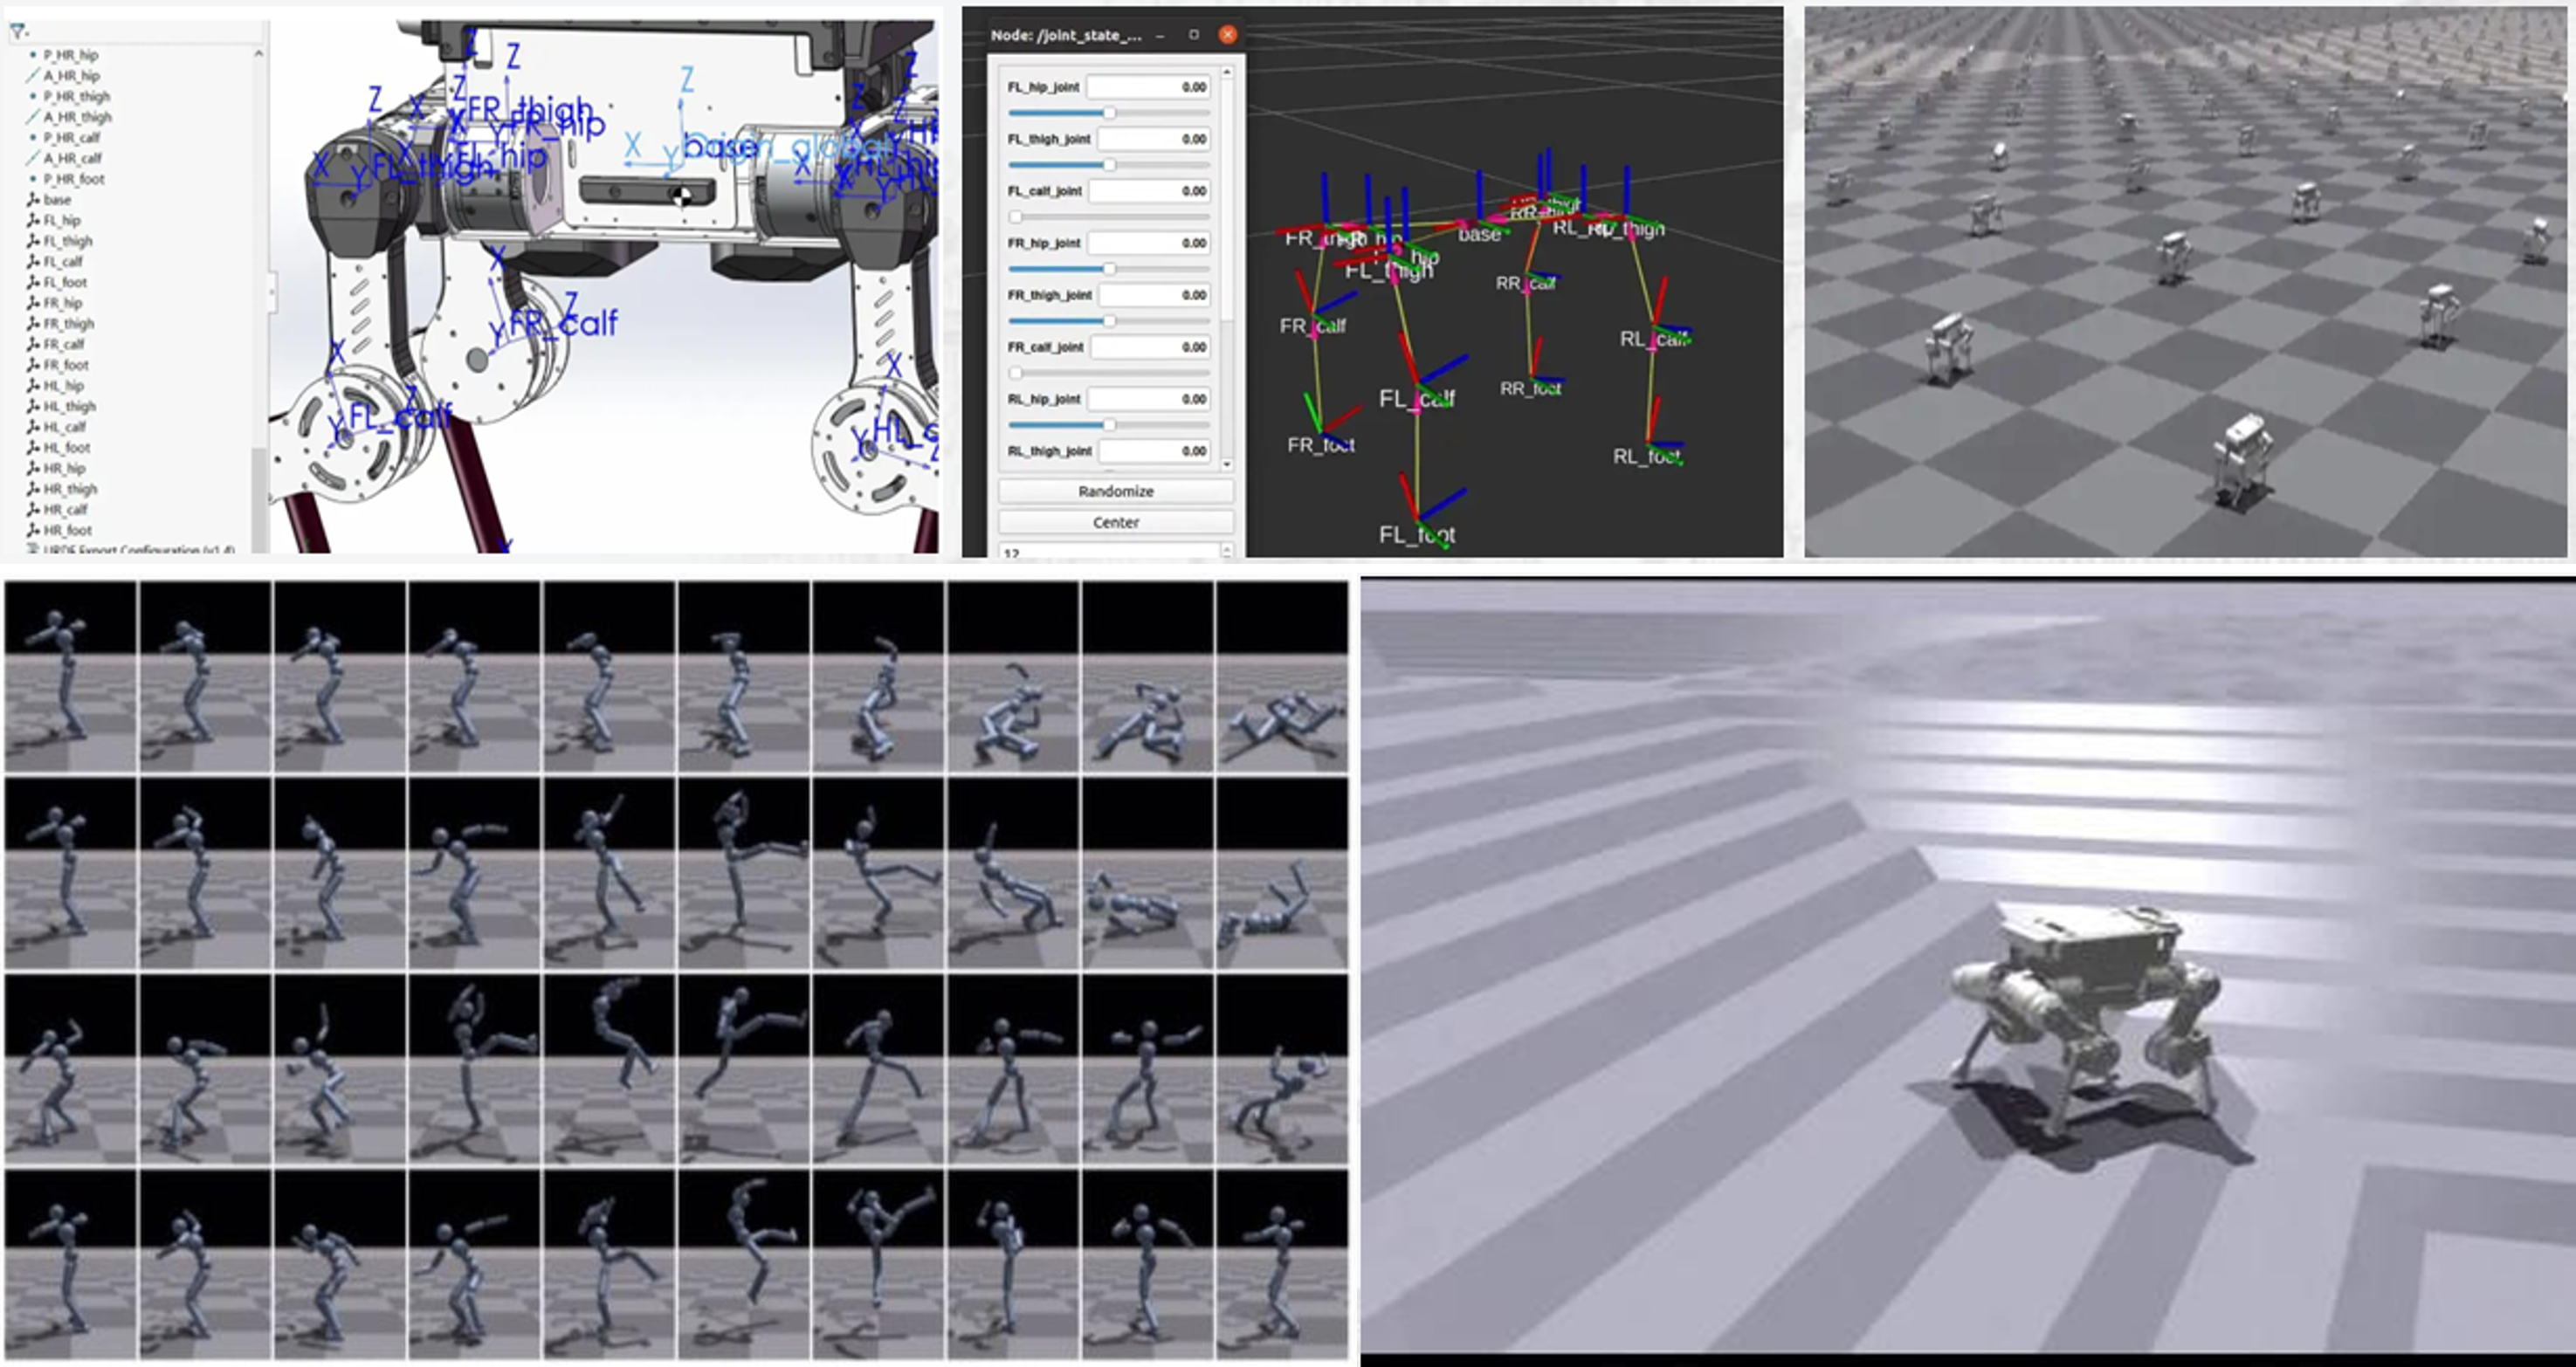Click the point icon beside P_HR_foot
This screenshot has height=1367, width=2576.
click(x=33, y=179)
